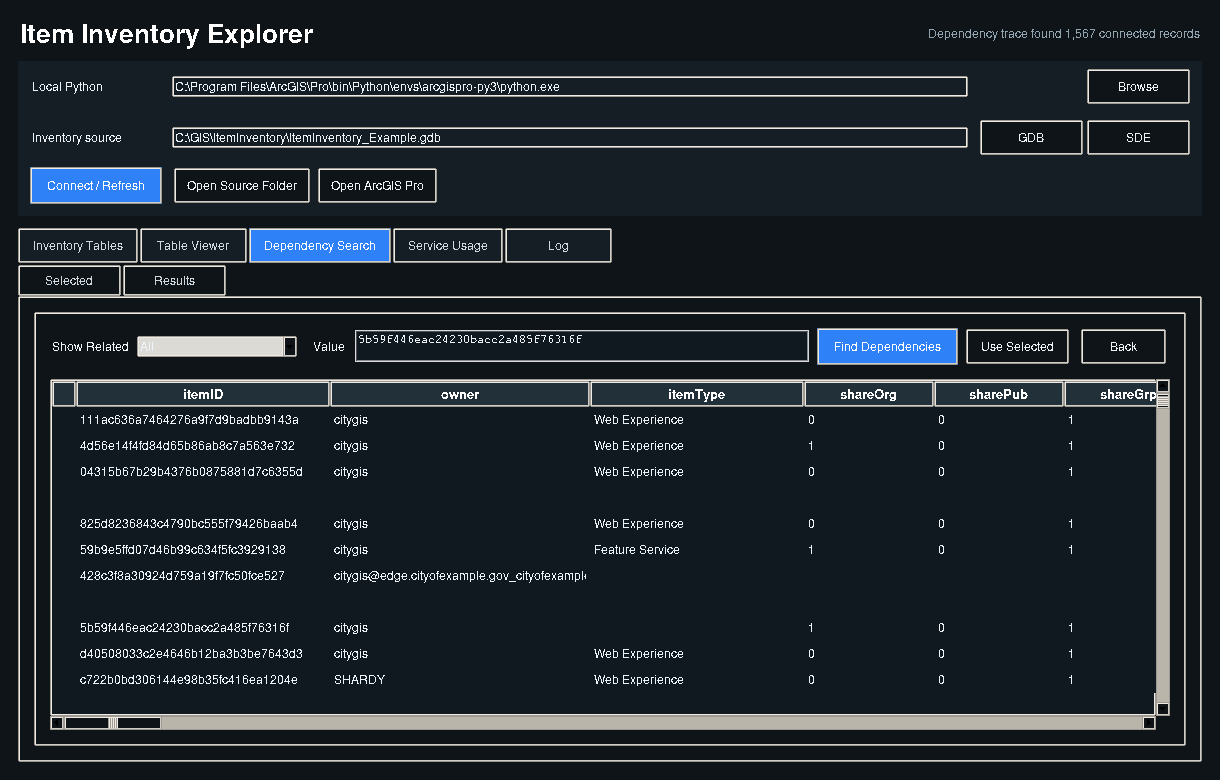
Task: Focus the Value input field
Action: 582,346
